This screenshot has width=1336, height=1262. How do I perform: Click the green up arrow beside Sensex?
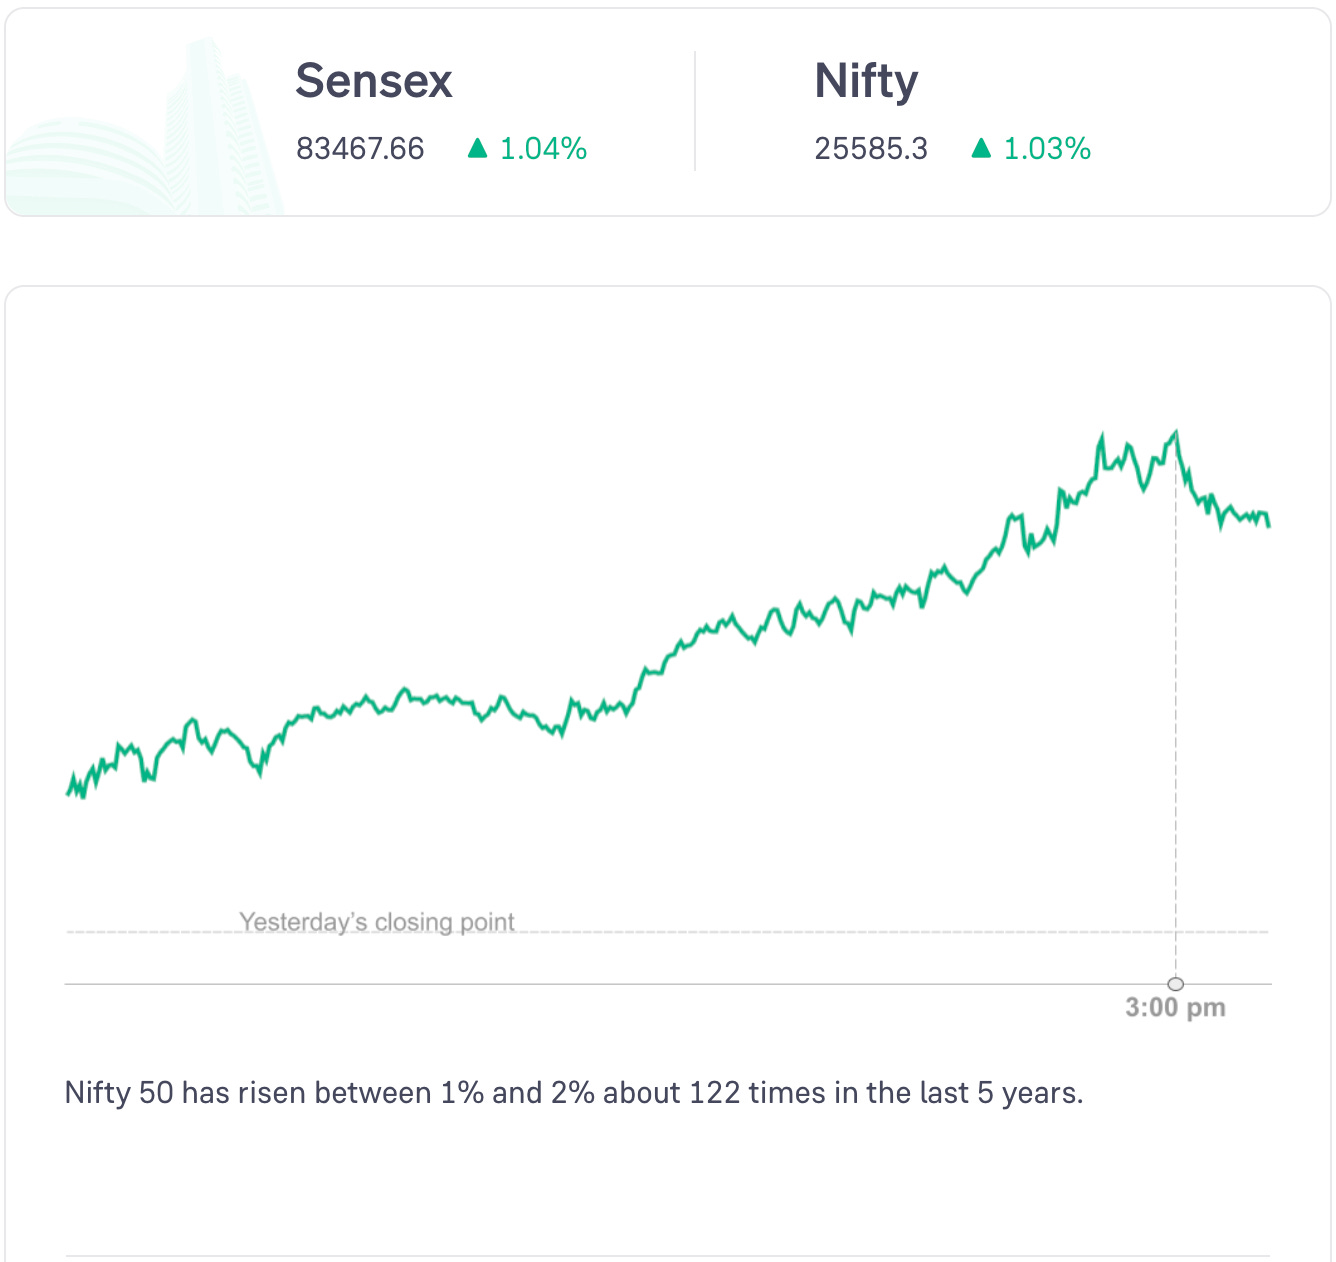tap(478, 149)
